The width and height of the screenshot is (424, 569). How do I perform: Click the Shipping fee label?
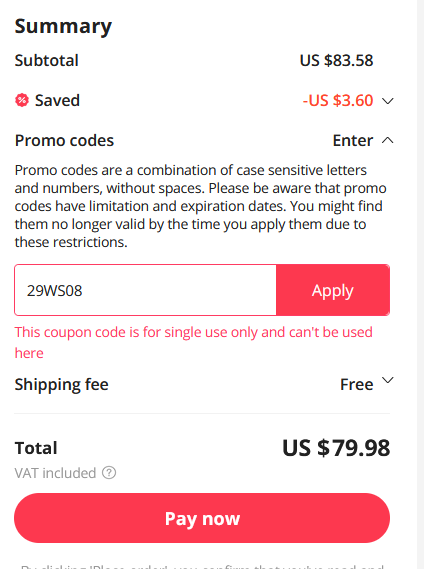point(61,384)
